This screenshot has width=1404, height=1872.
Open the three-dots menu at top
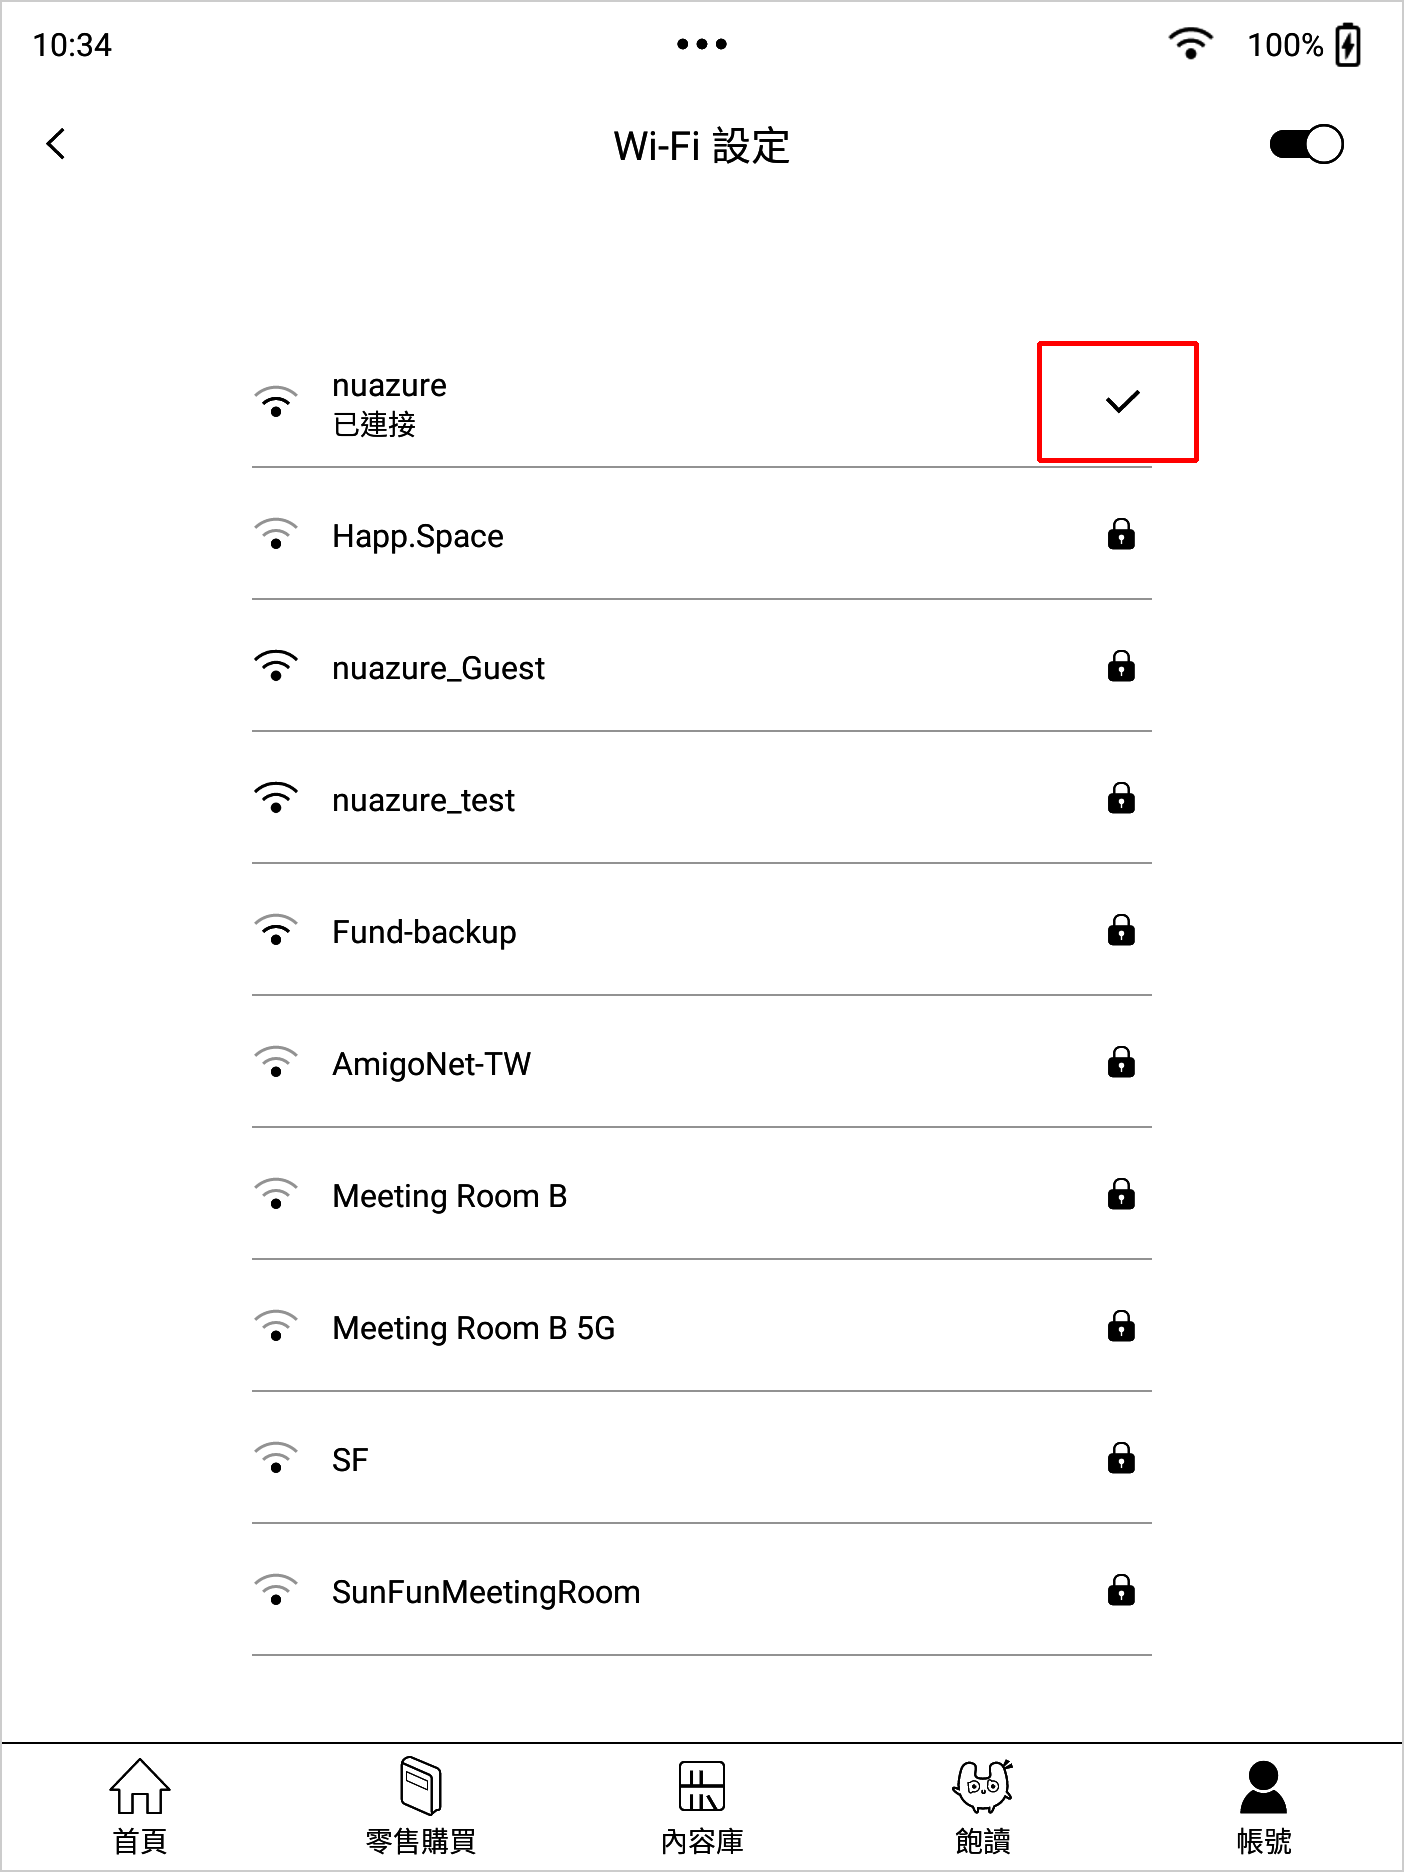(702, 44)
